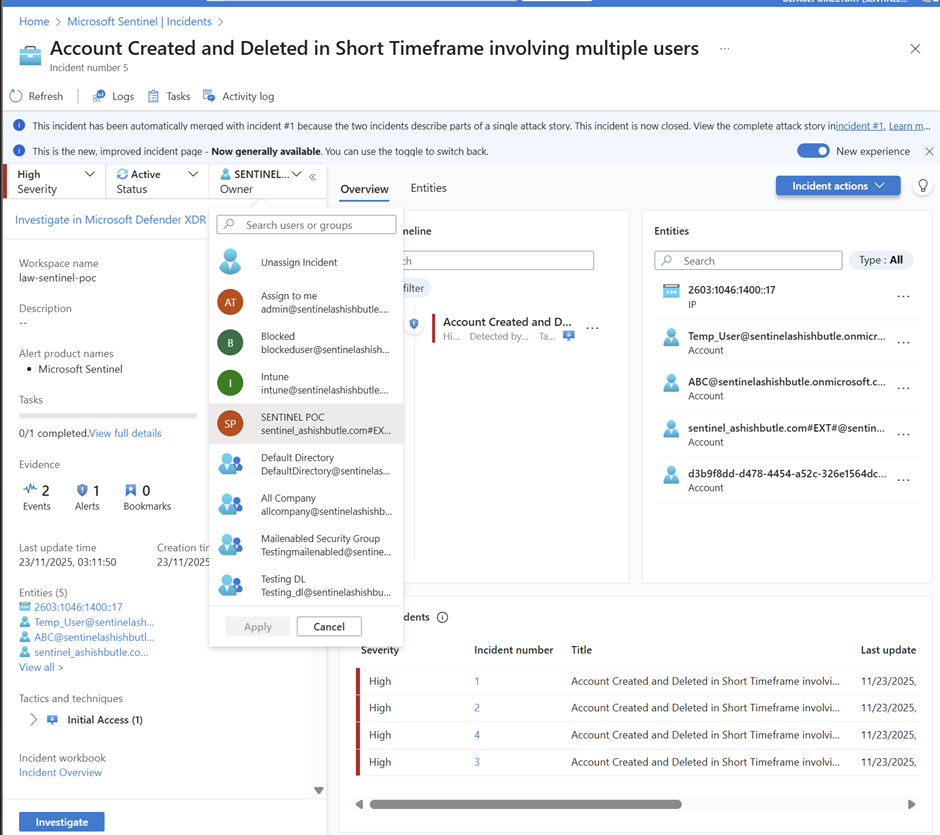Collapse the left details pane chevrons
This screenshot has width=940, height=835.
coord(313,177)
